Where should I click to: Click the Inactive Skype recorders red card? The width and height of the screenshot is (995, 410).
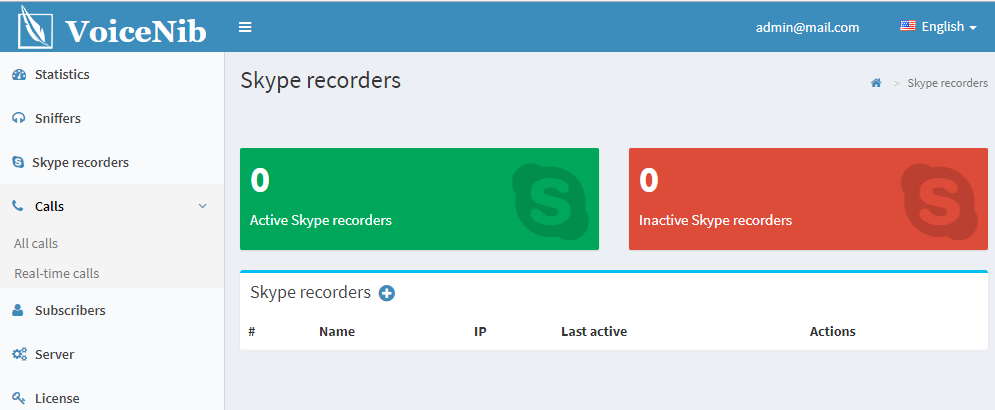pos(808,199)
